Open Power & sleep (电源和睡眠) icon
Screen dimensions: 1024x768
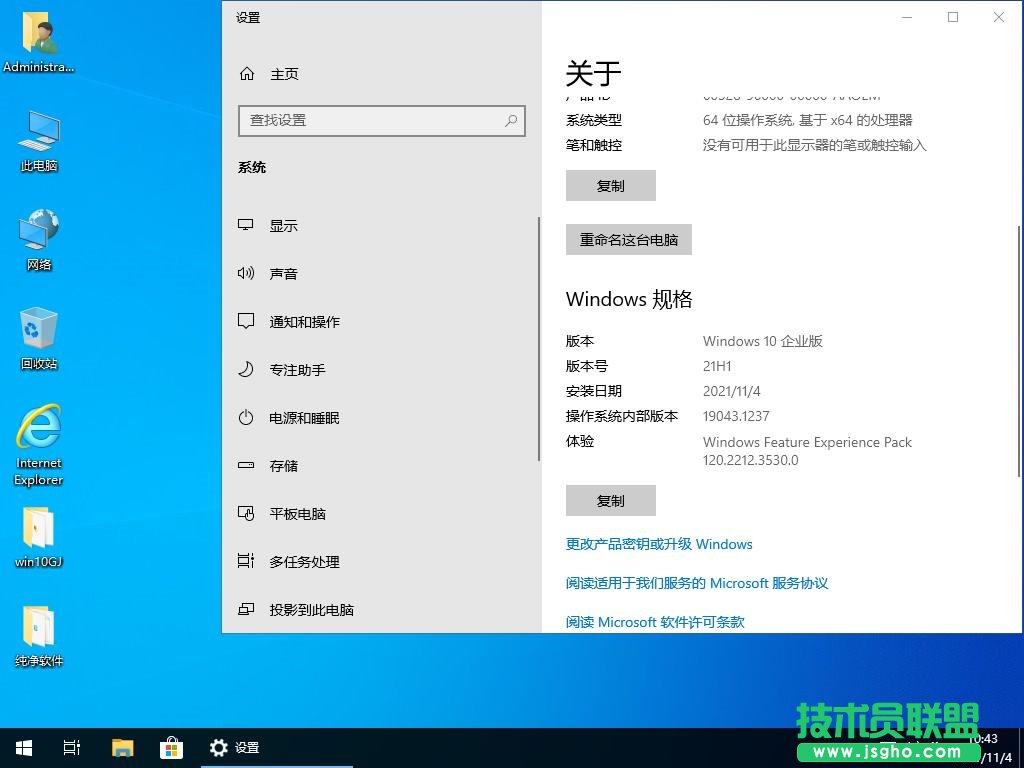tap(246, 418)
